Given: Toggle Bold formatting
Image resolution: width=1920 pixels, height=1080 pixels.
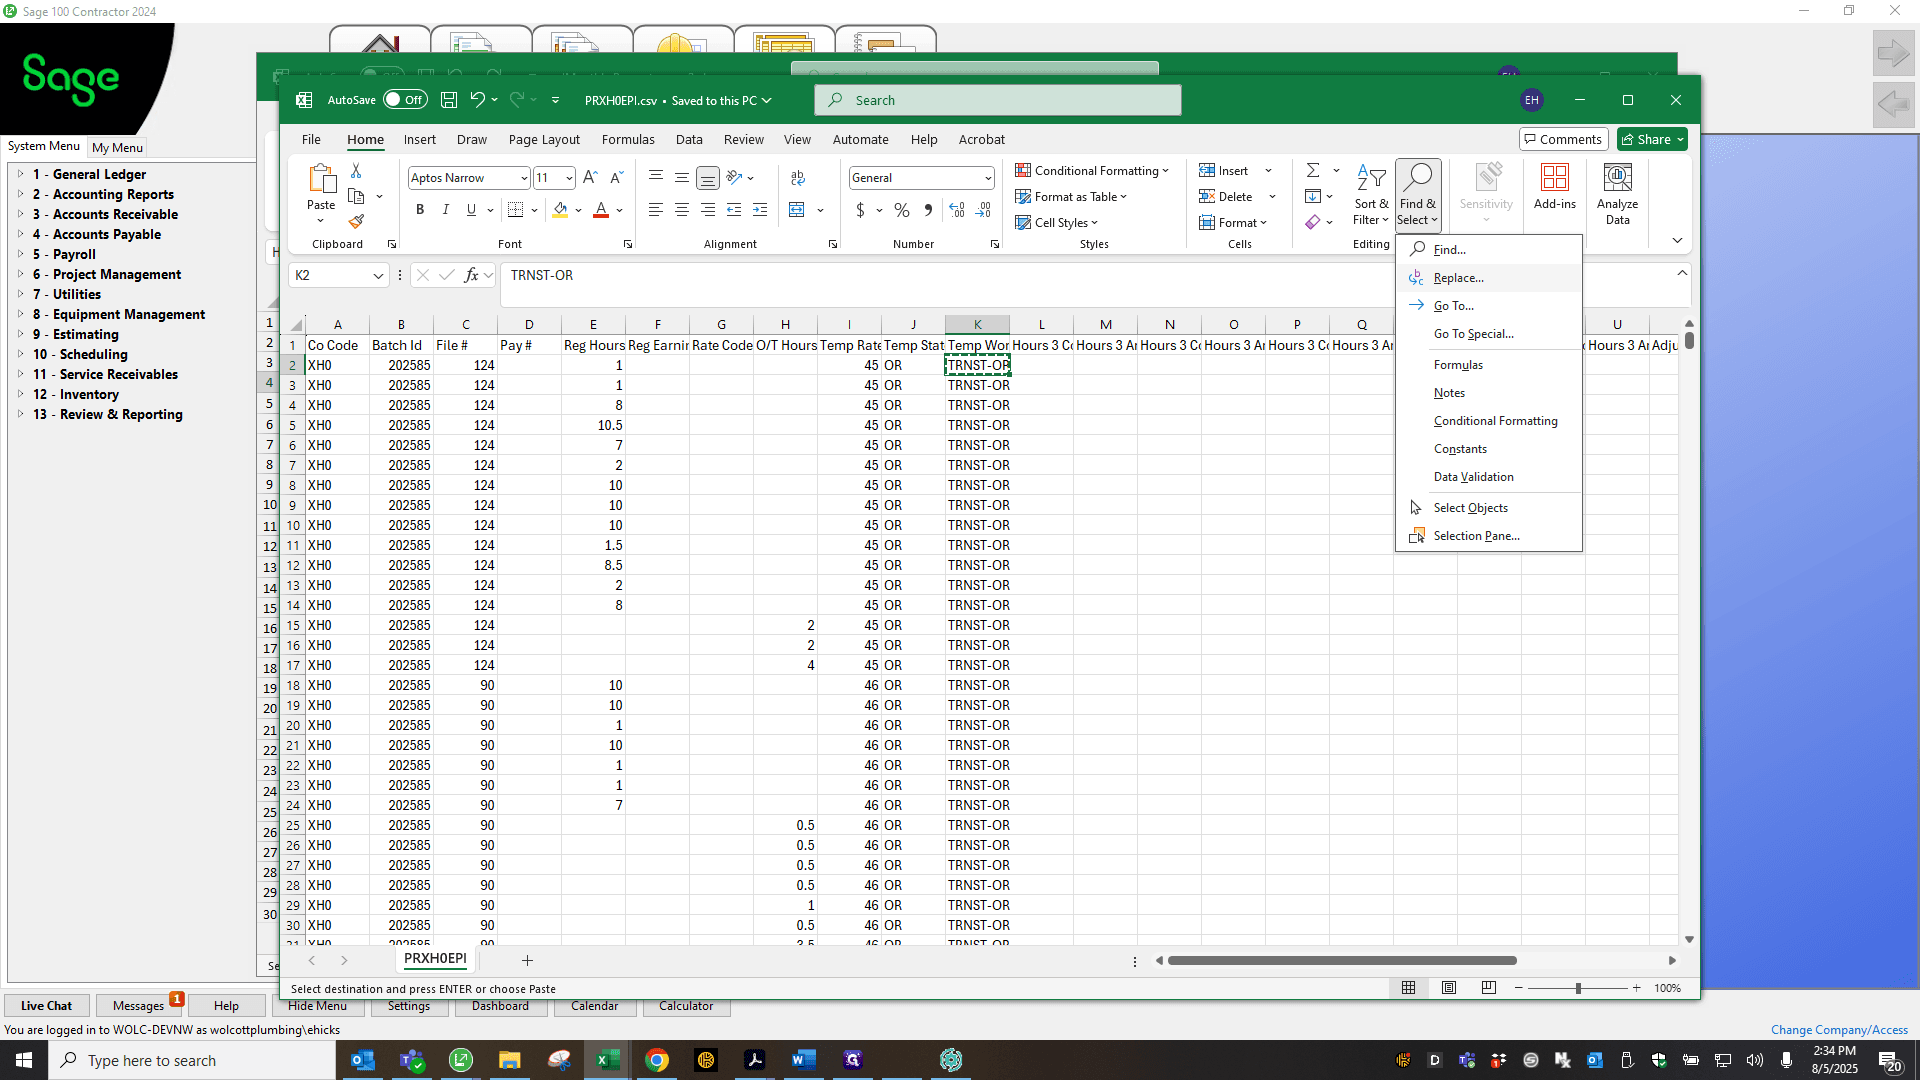Looking at the screenshot, I should tap(420, 210).
